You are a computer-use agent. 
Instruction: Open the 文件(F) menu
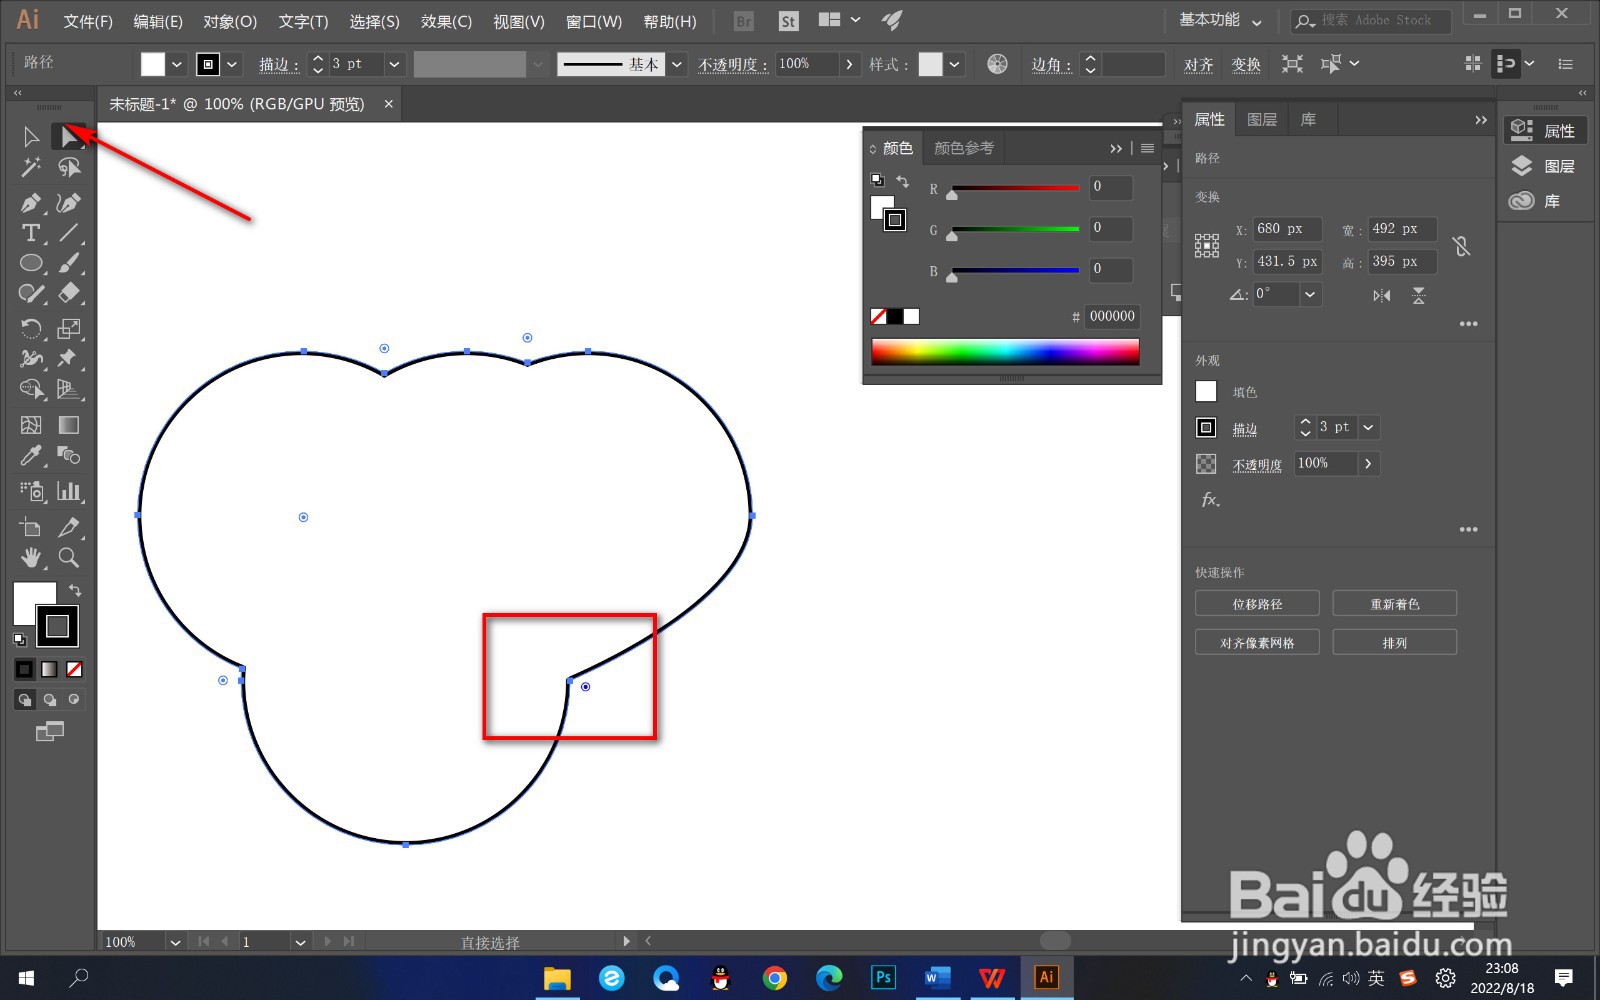[88, 21]
